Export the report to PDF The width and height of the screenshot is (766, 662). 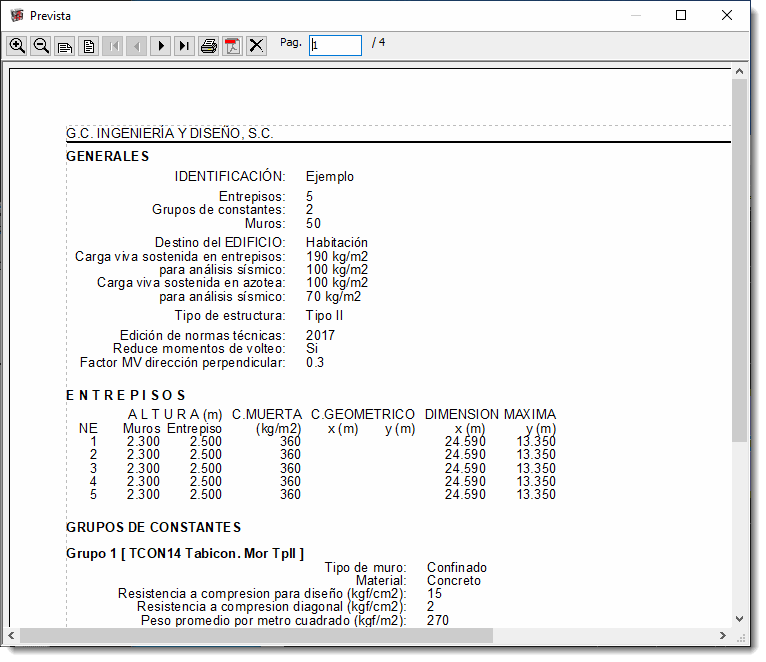point(232,46)
